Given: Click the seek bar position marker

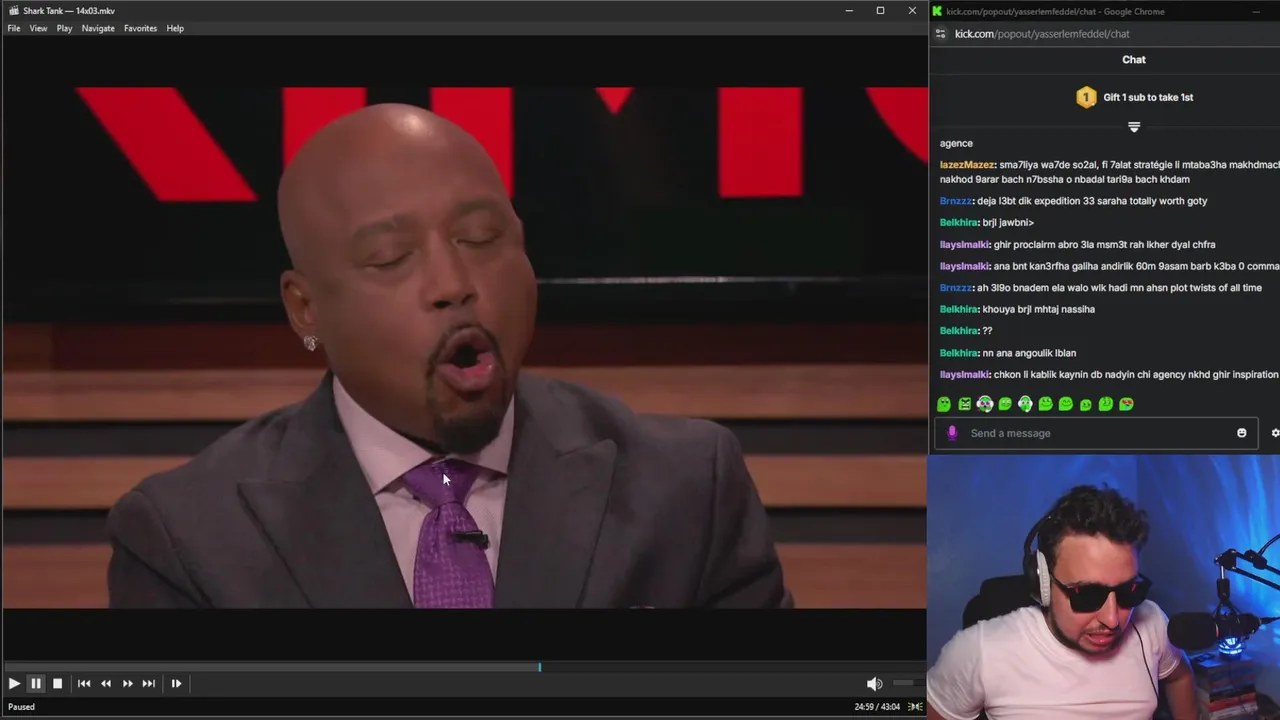Looking at the screenshot, I should coord(540,667).
